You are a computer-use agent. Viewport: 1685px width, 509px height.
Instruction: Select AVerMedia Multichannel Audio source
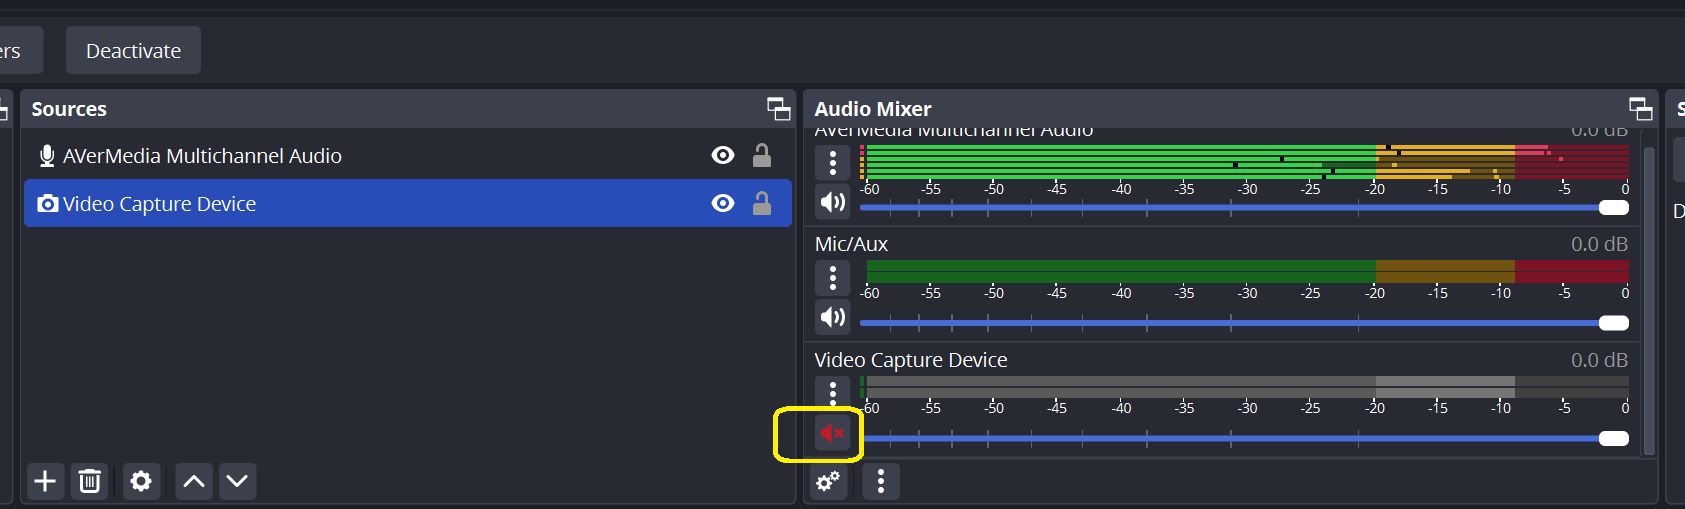coord(202,156)
